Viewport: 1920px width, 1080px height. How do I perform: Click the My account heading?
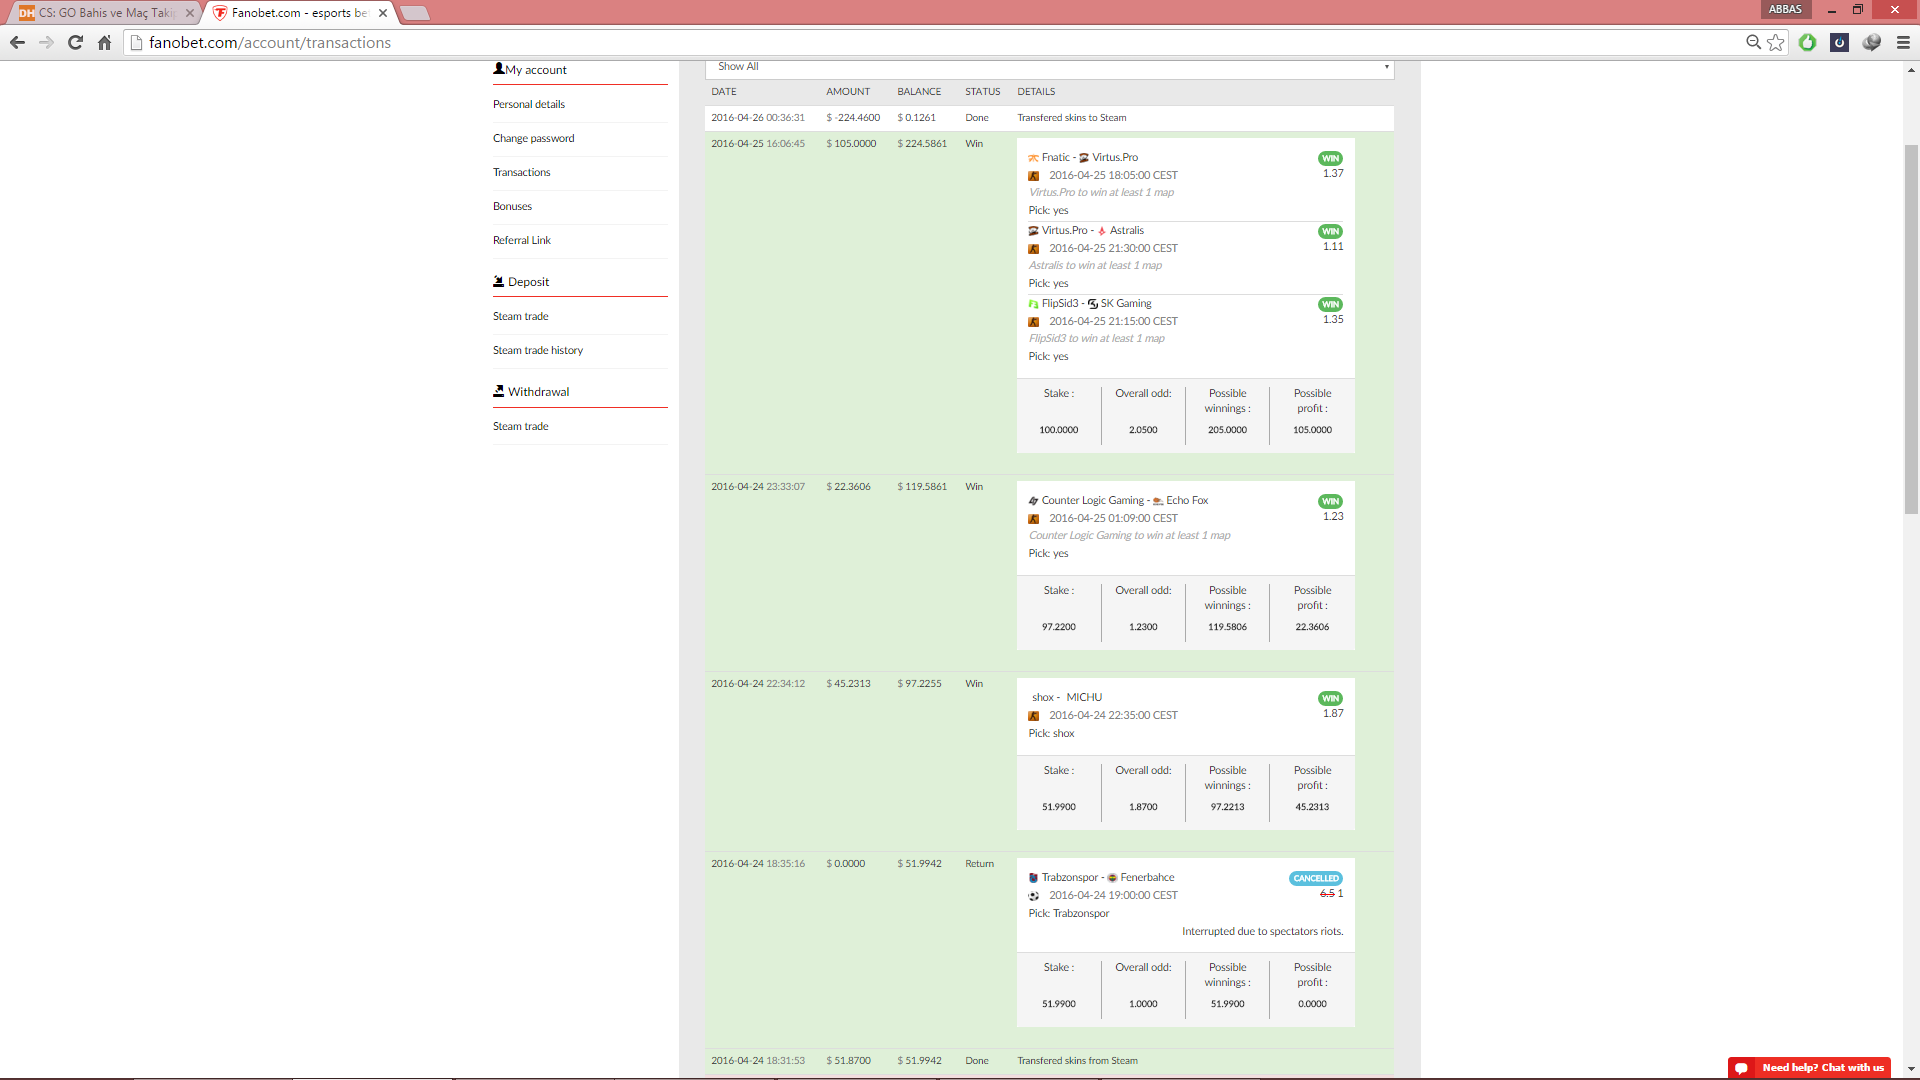(x=536, y=70)
